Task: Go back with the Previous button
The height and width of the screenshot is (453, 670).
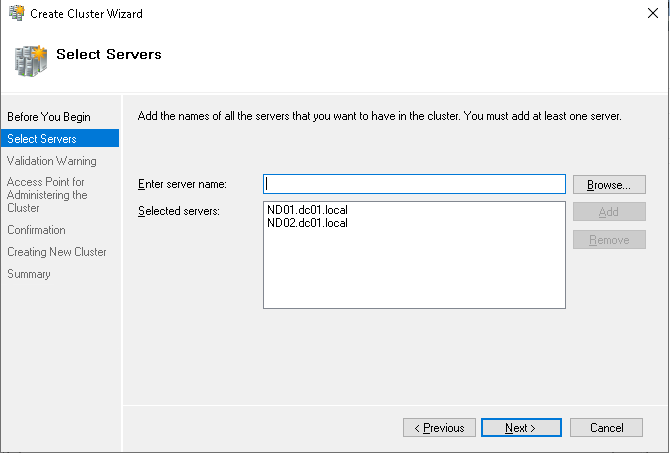Action: pos(439,428)
